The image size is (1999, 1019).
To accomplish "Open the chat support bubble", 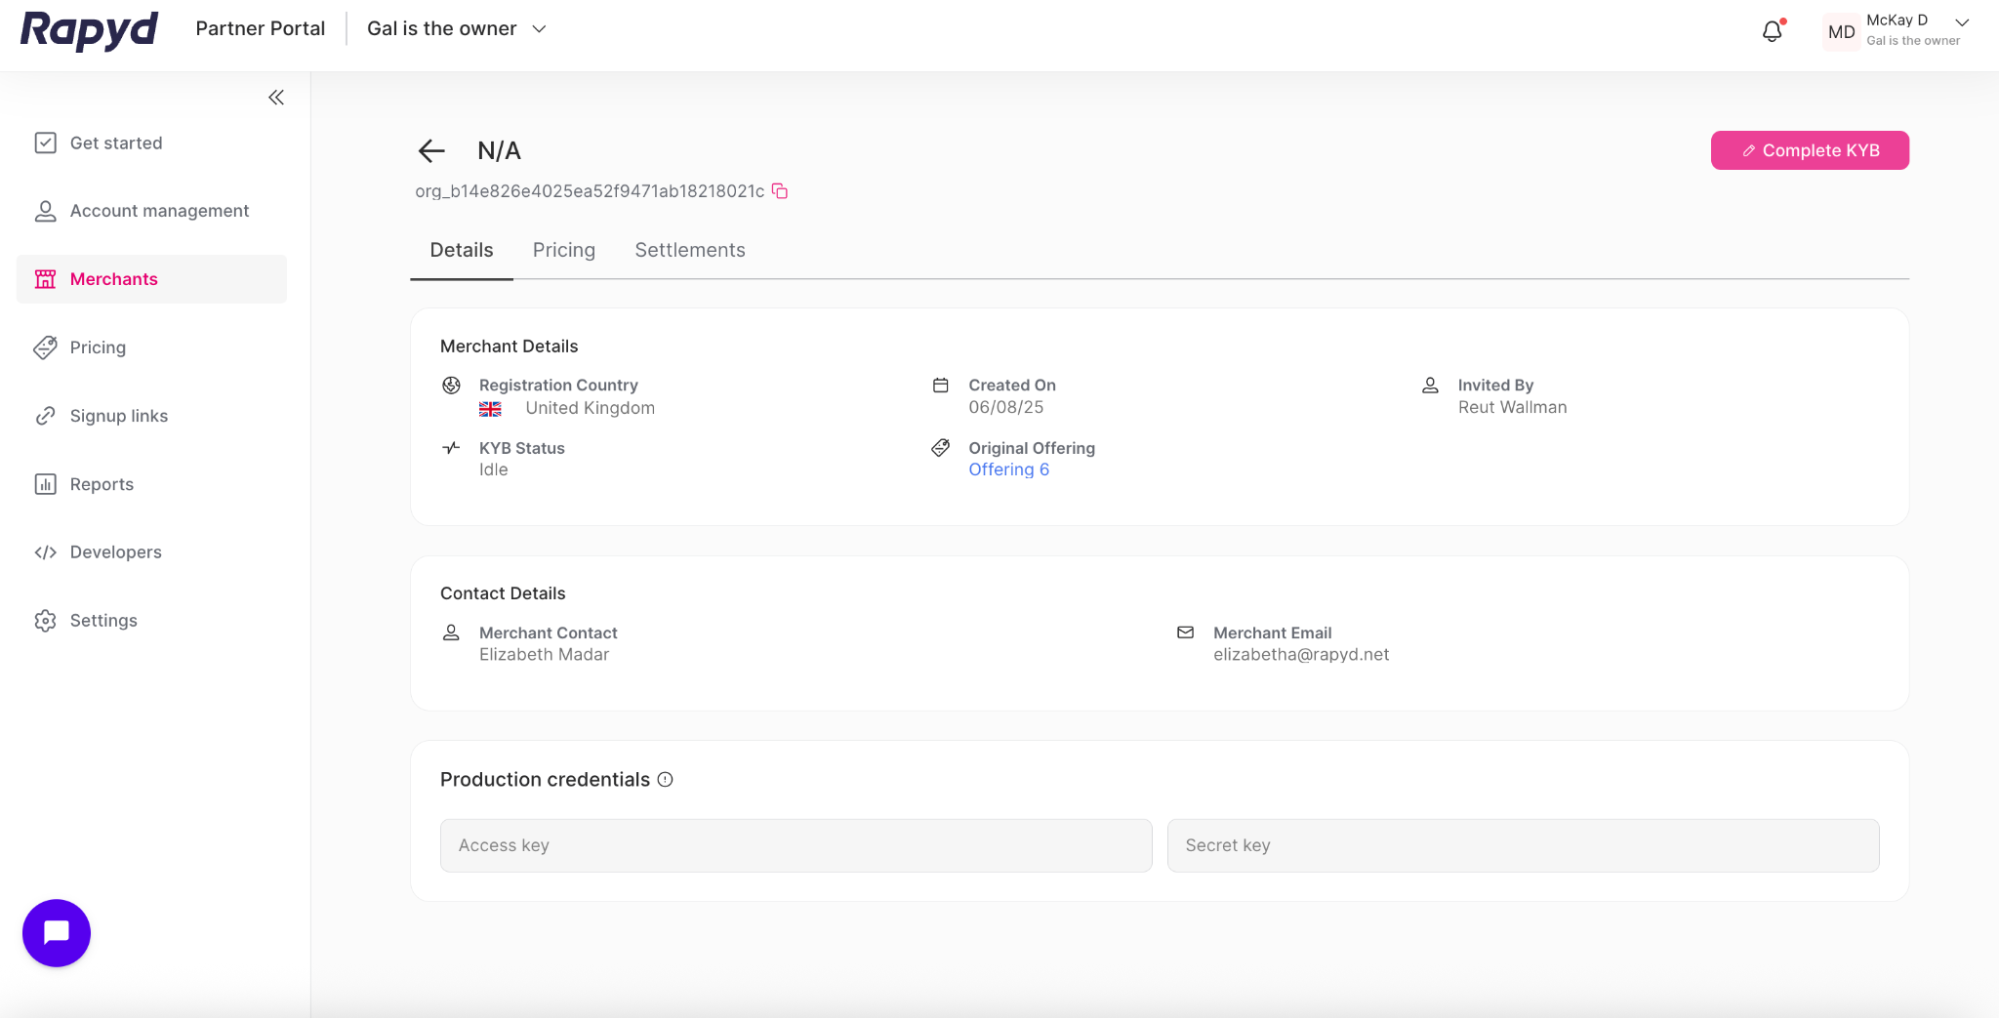I will [x=57, y=932].
